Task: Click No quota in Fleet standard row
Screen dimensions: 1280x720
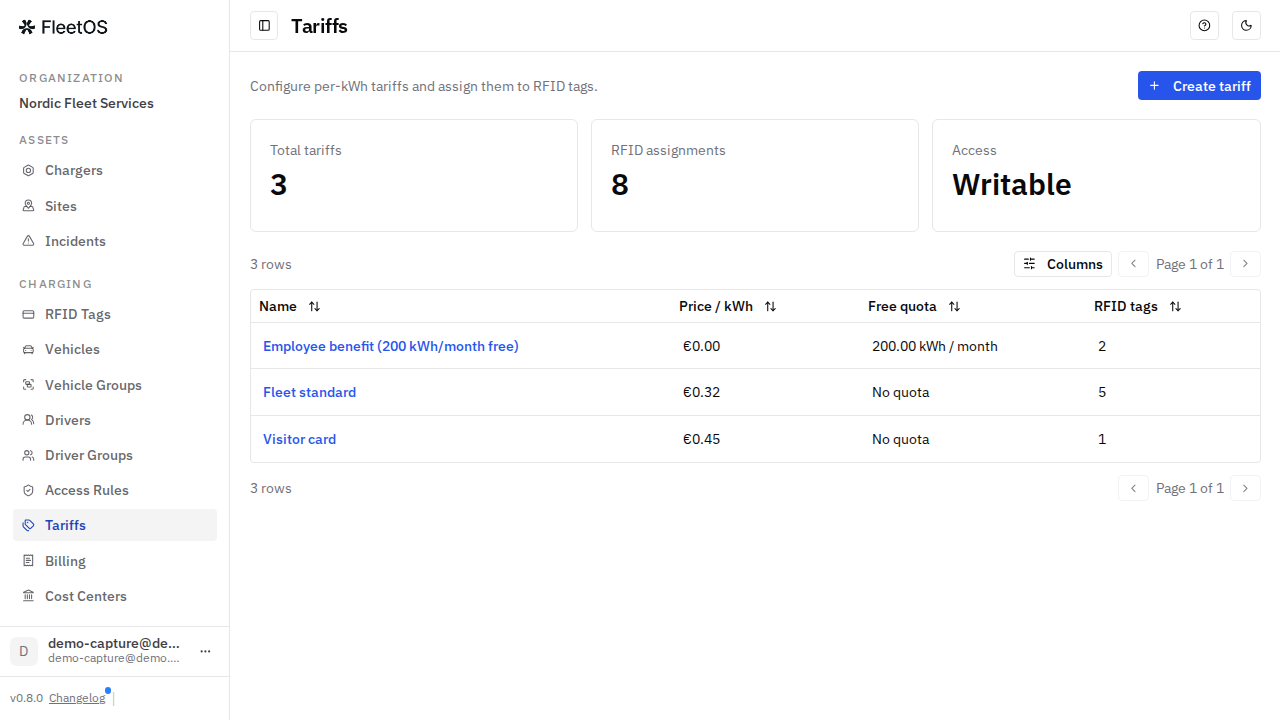Action: coord(901,392)
